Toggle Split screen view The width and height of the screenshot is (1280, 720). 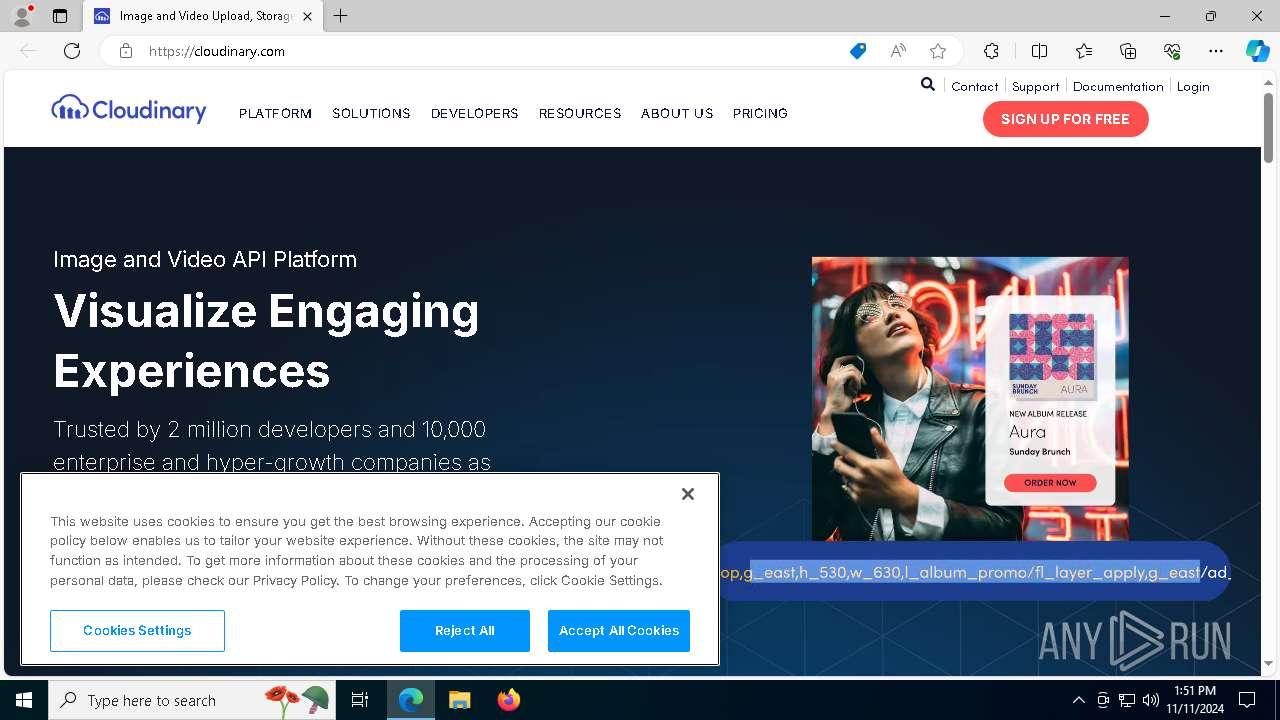click(x=1039, y=51)
